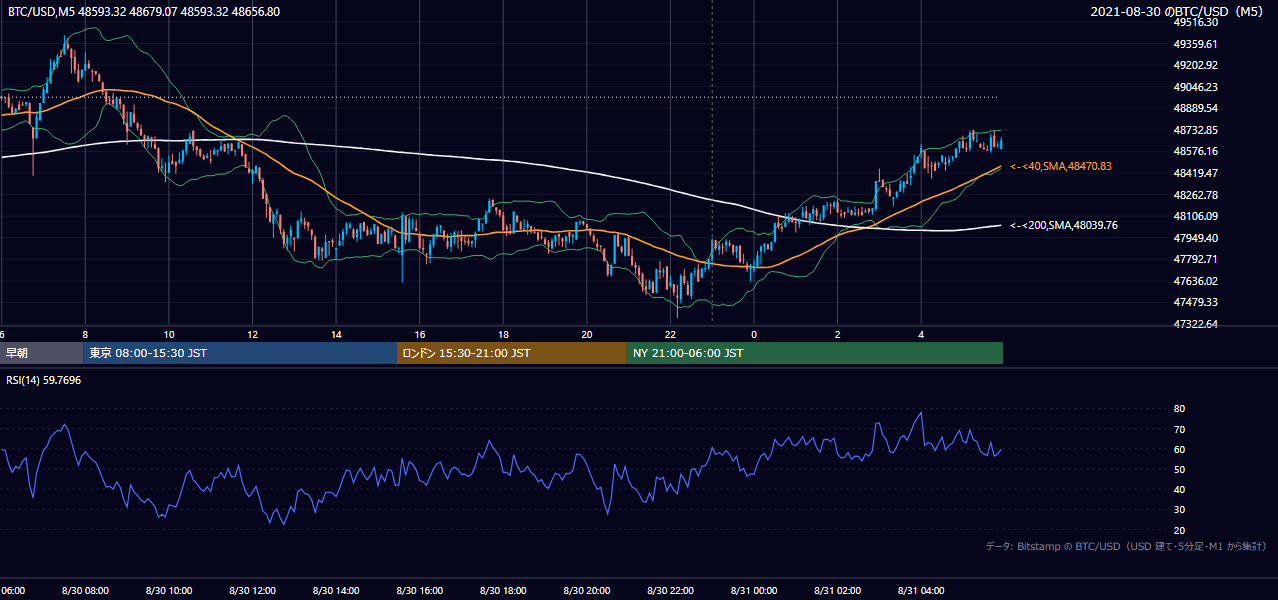This screenshot has width=1278, height=600.
Task: Select the ロンドン 15:30-21:00 JST session bar
Action: [x=512, y=353]
